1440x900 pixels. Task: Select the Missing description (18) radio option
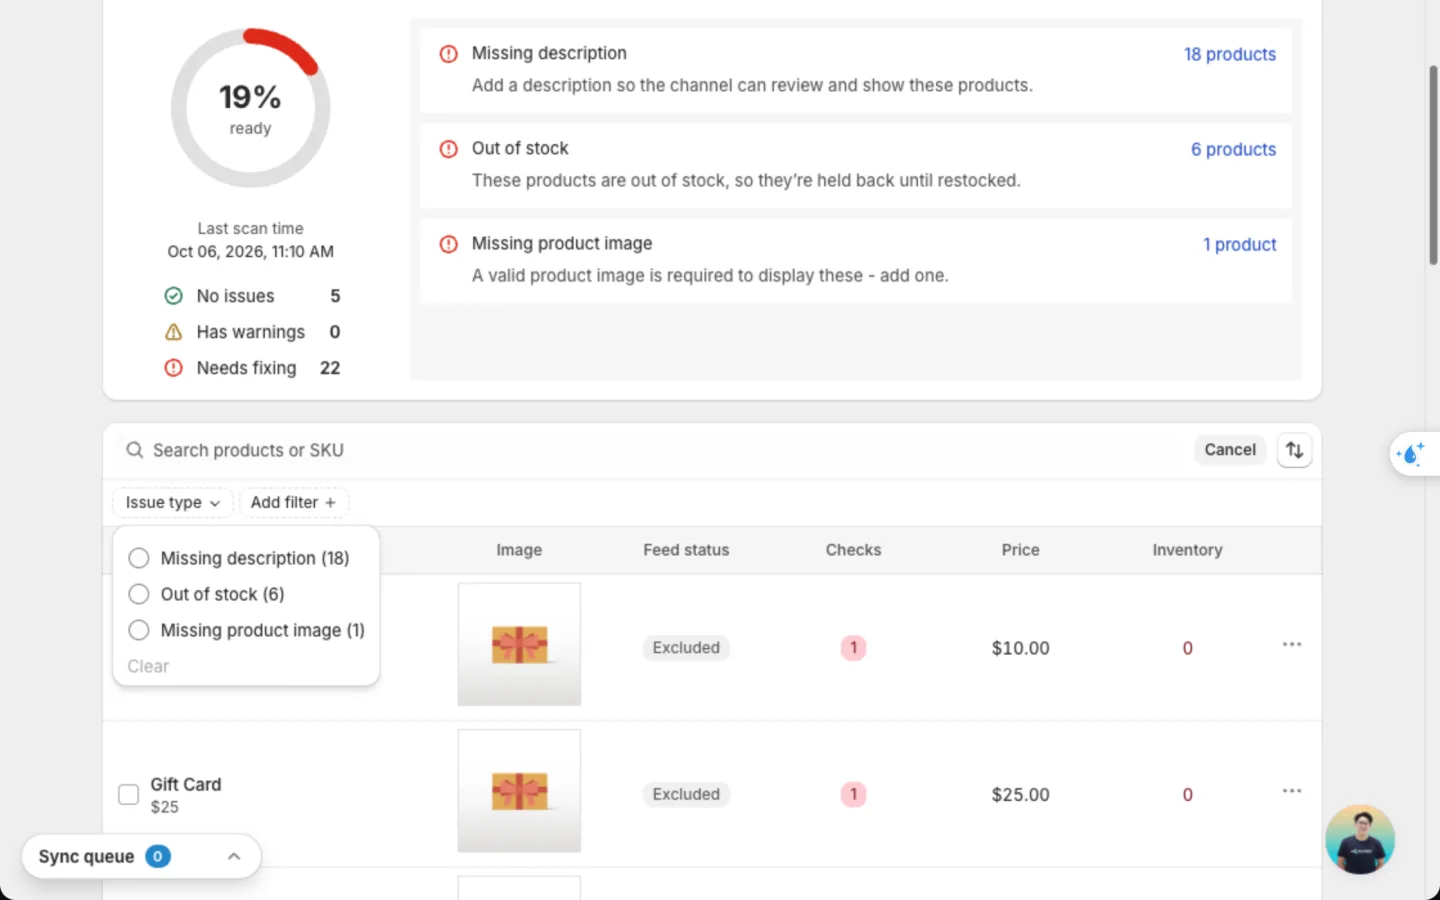139,558
